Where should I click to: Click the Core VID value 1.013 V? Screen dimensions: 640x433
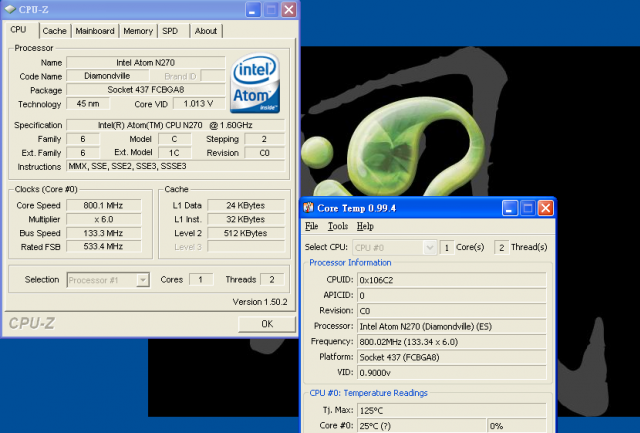(x=199, y=104)
